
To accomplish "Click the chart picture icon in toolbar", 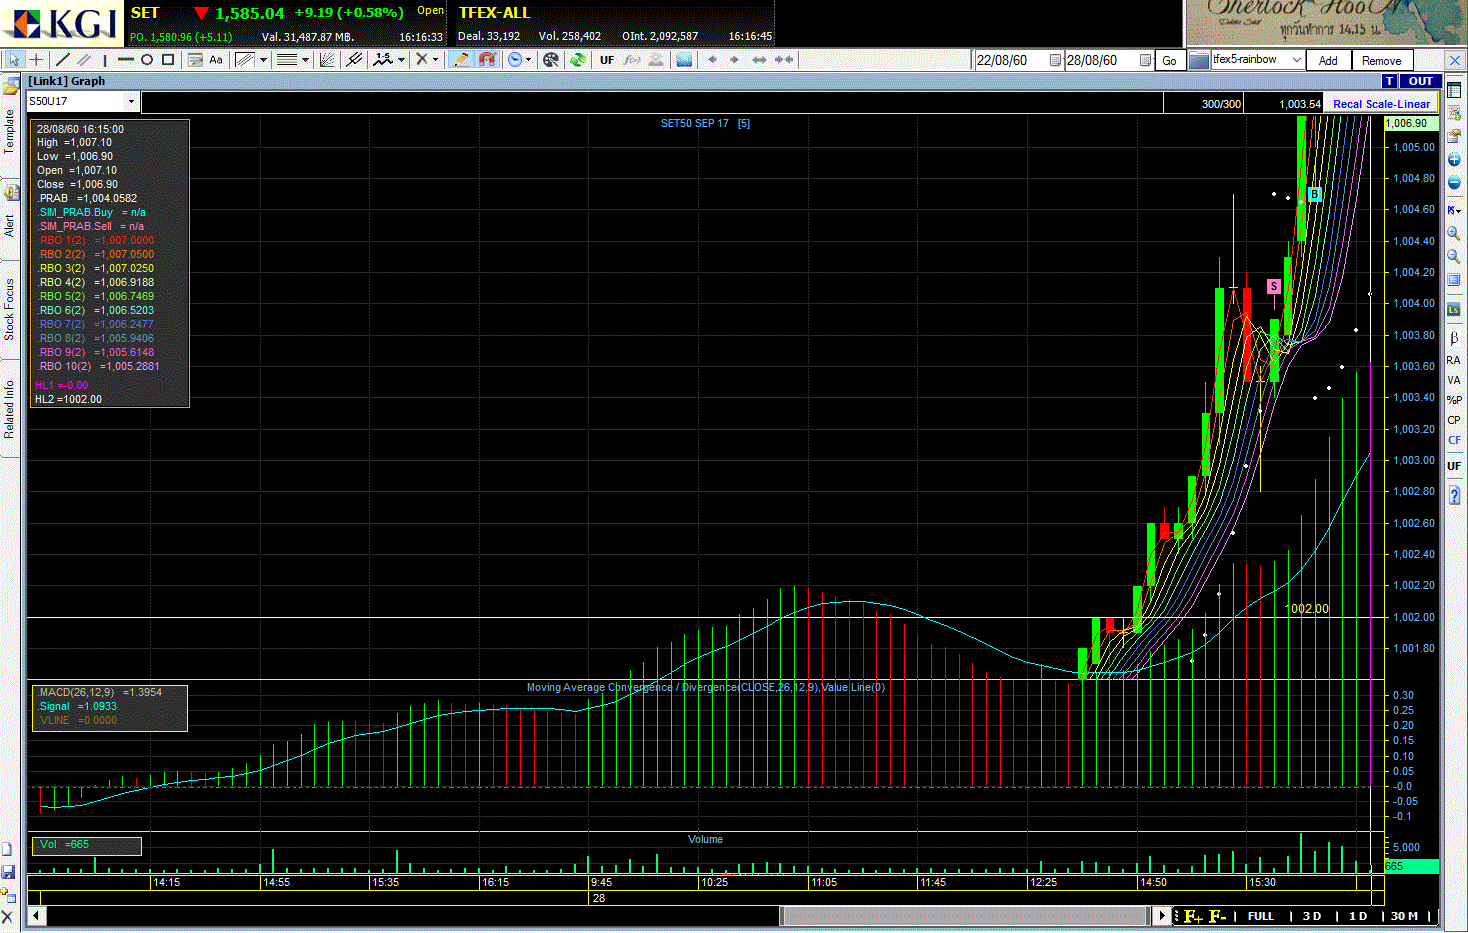I will pos(684,60).
